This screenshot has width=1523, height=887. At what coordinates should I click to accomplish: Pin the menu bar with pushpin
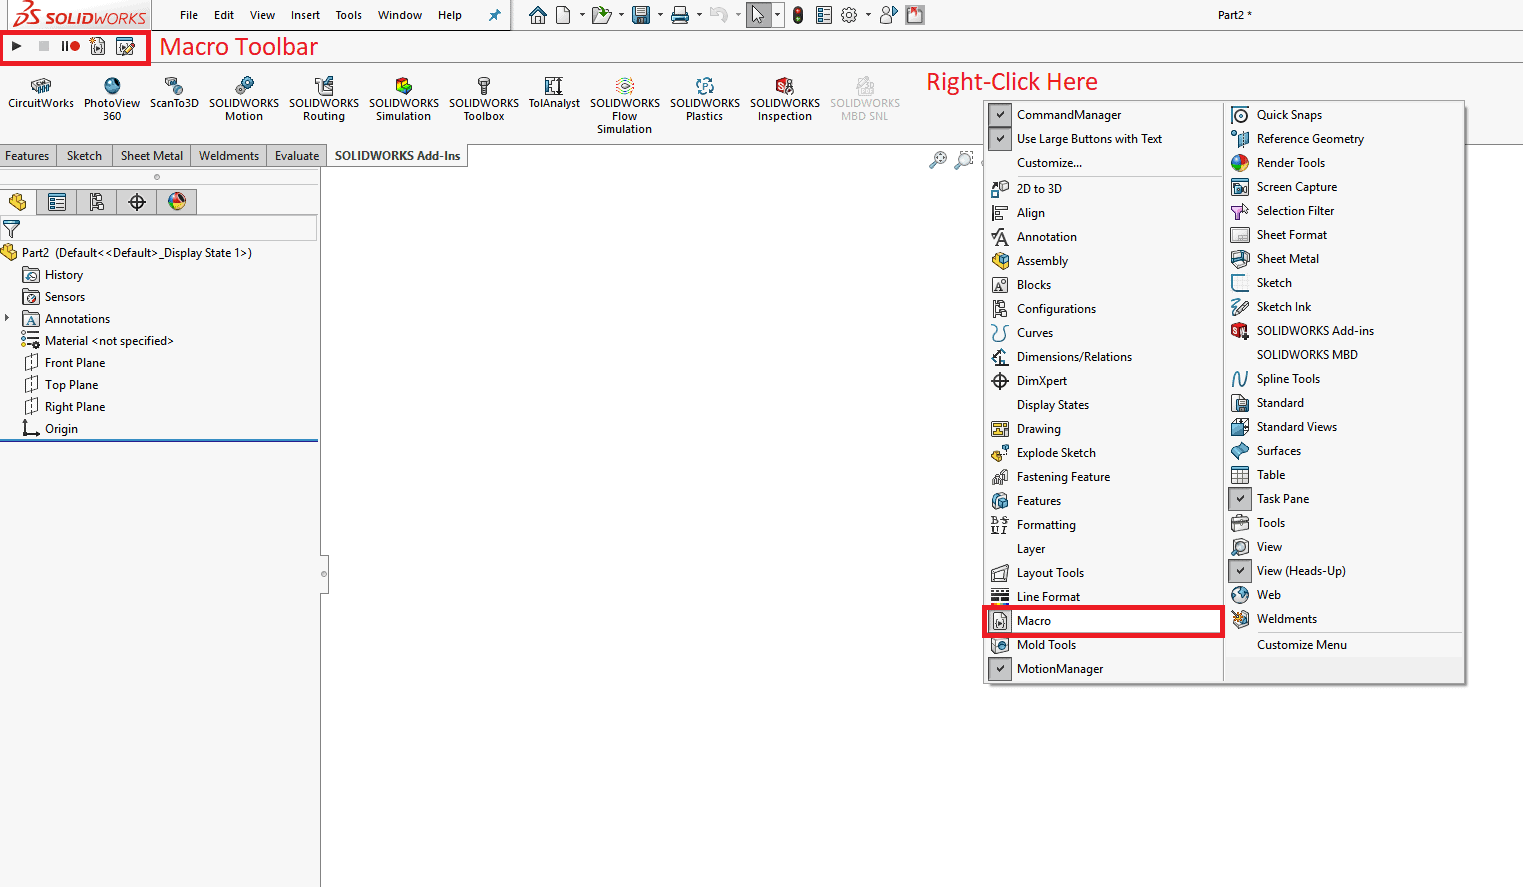494,15
